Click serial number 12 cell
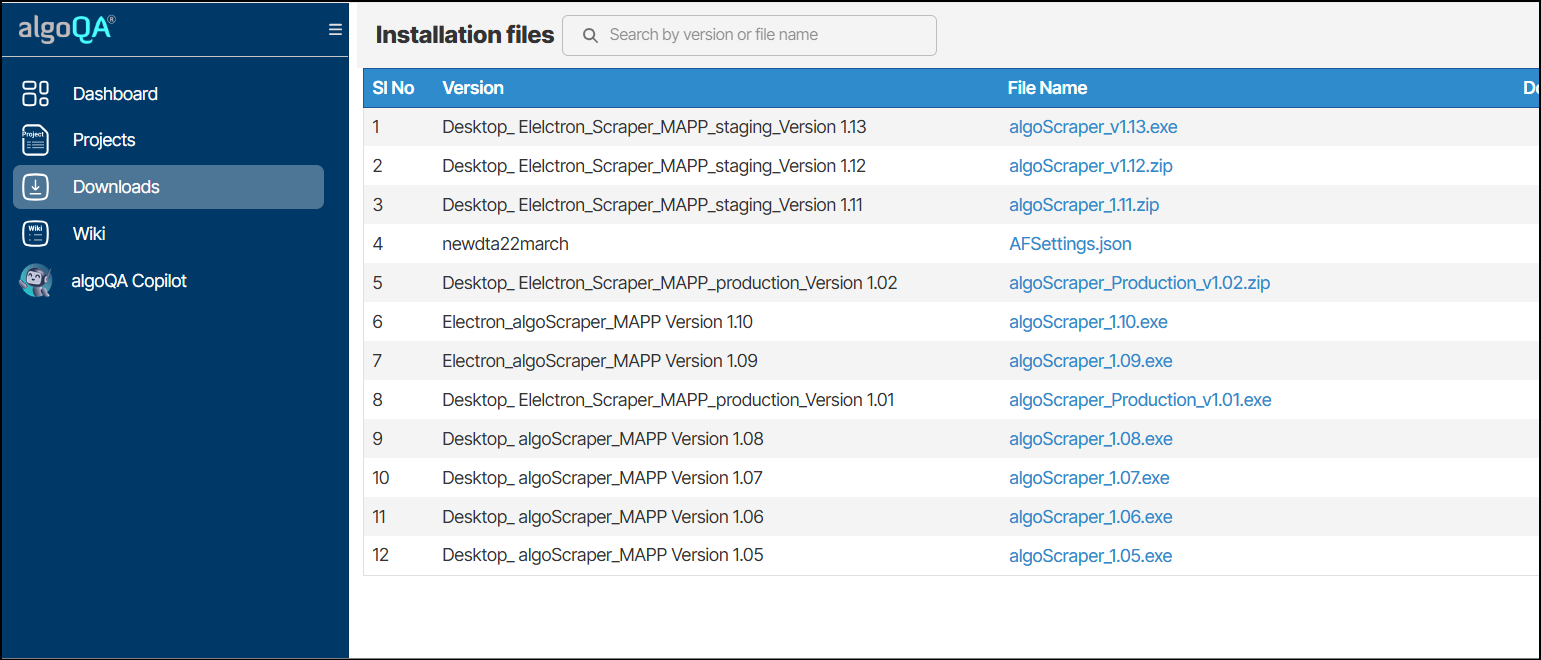1541x660 pixels. pos(380,556)
